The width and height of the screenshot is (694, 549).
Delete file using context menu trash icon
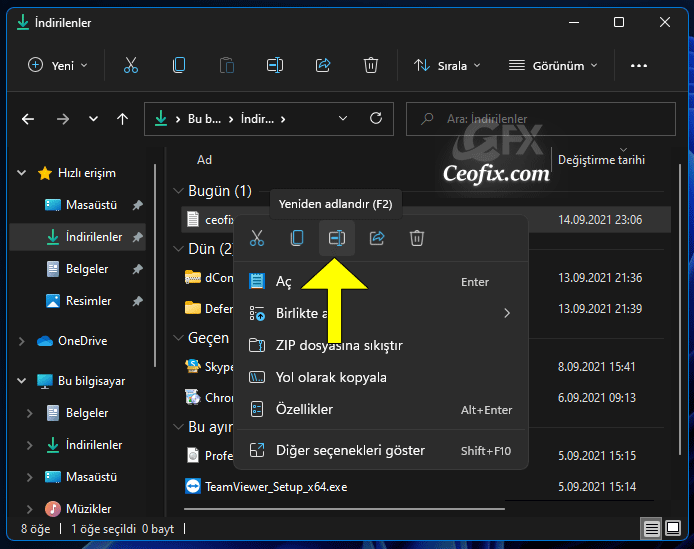coord(417,238)
